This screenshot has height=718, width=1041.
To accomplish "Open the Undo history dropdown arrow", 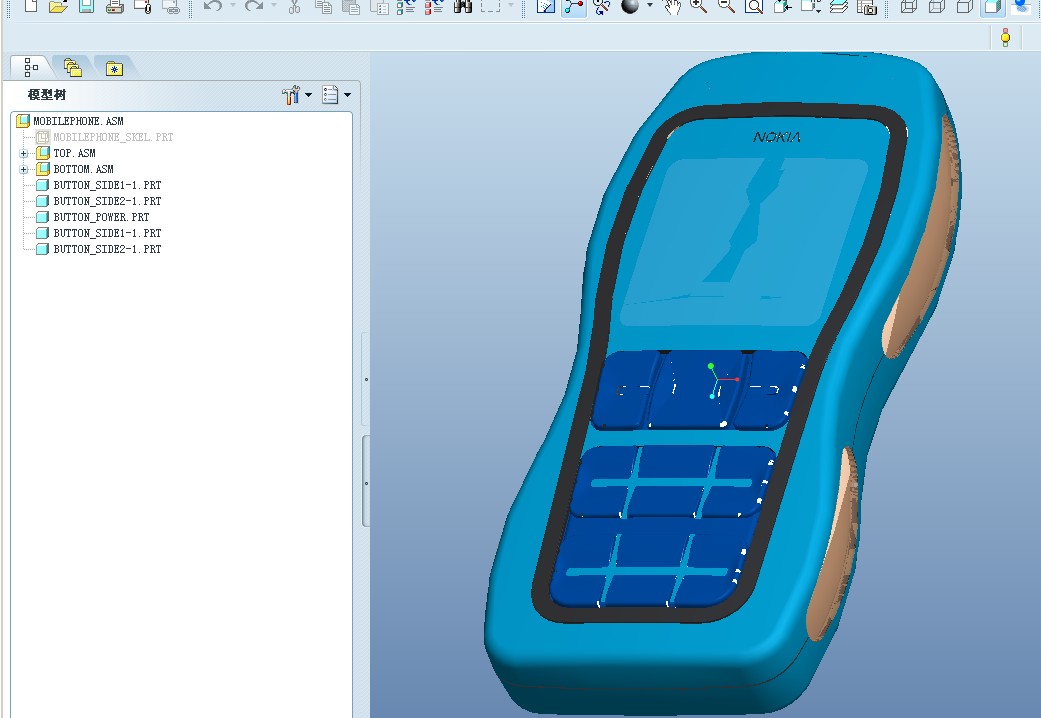I will pyautogui.click(x=232, y=6).
